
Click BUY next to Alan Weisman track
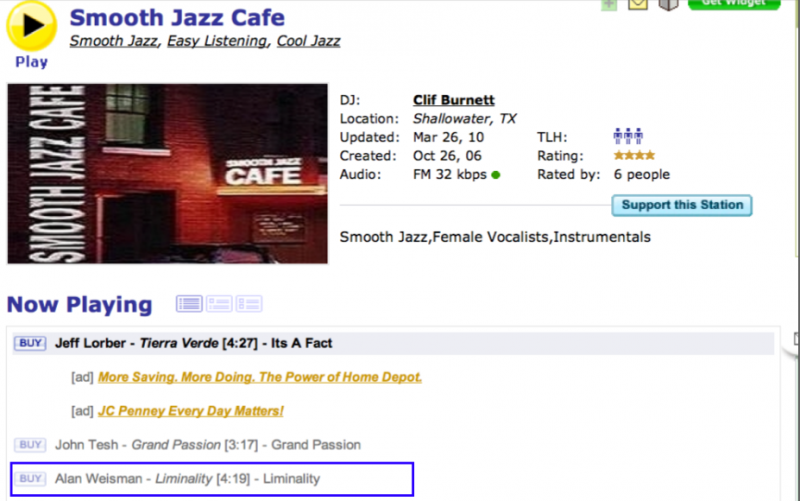30,479
